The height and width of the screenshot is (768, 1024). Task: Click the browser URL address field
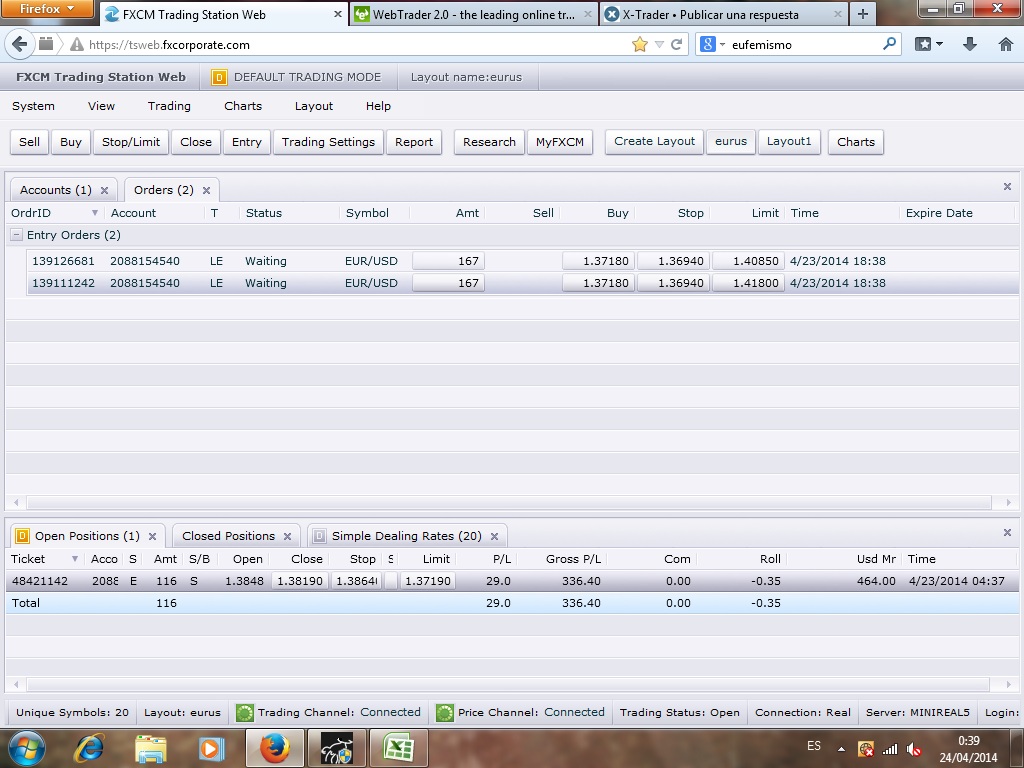(x=358, y=44)
